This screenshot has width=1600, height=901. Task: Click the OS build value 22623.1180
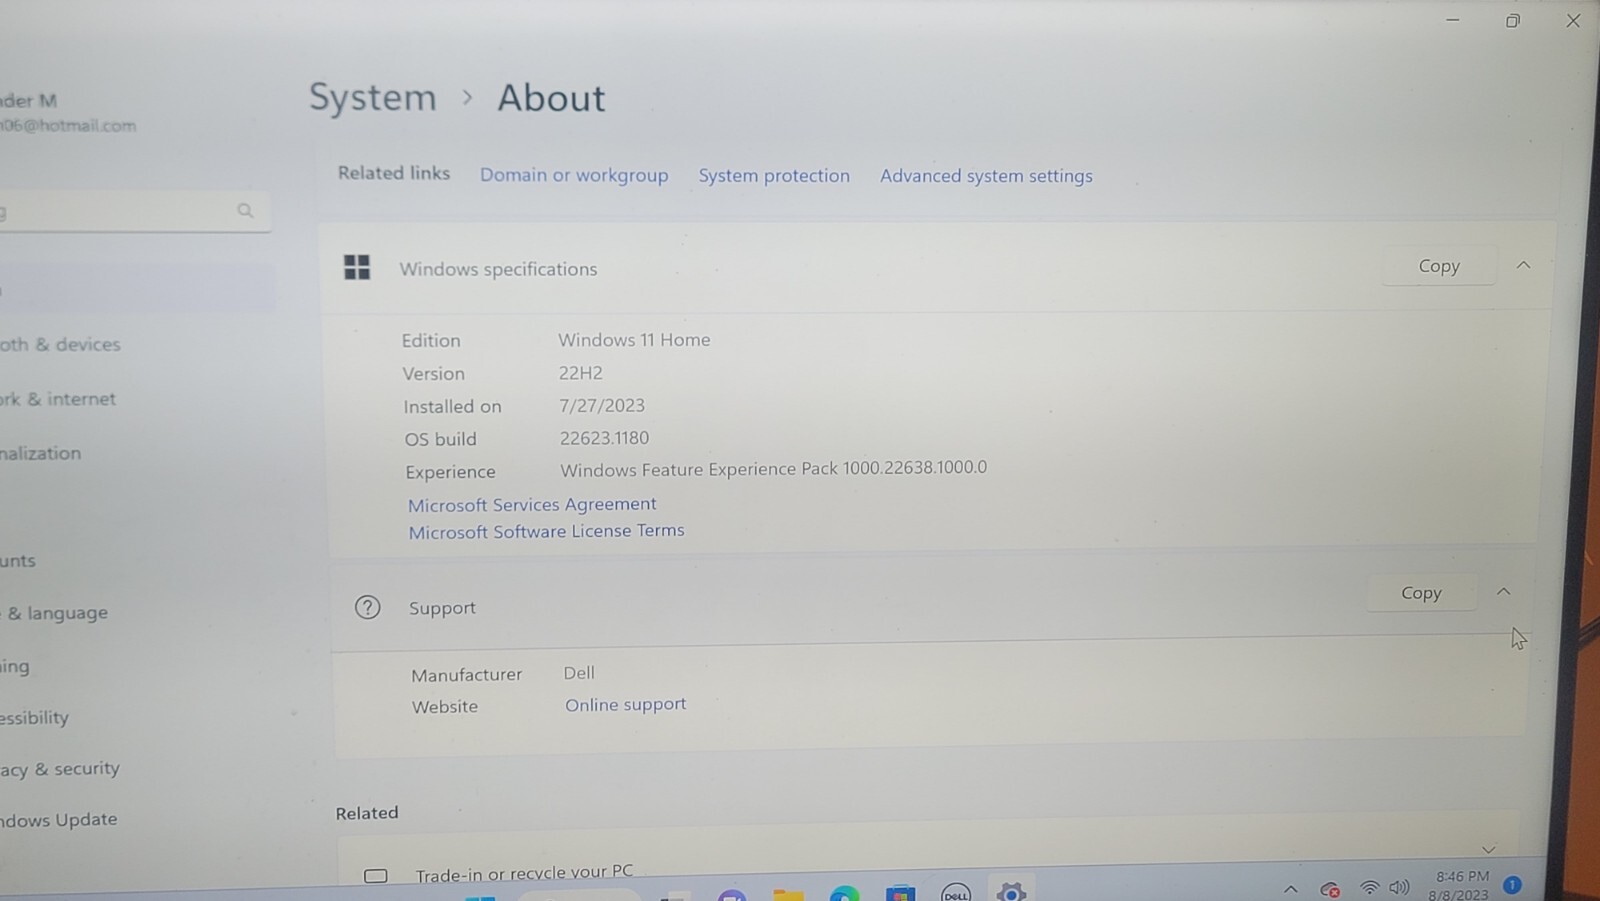tap(604, 438)
